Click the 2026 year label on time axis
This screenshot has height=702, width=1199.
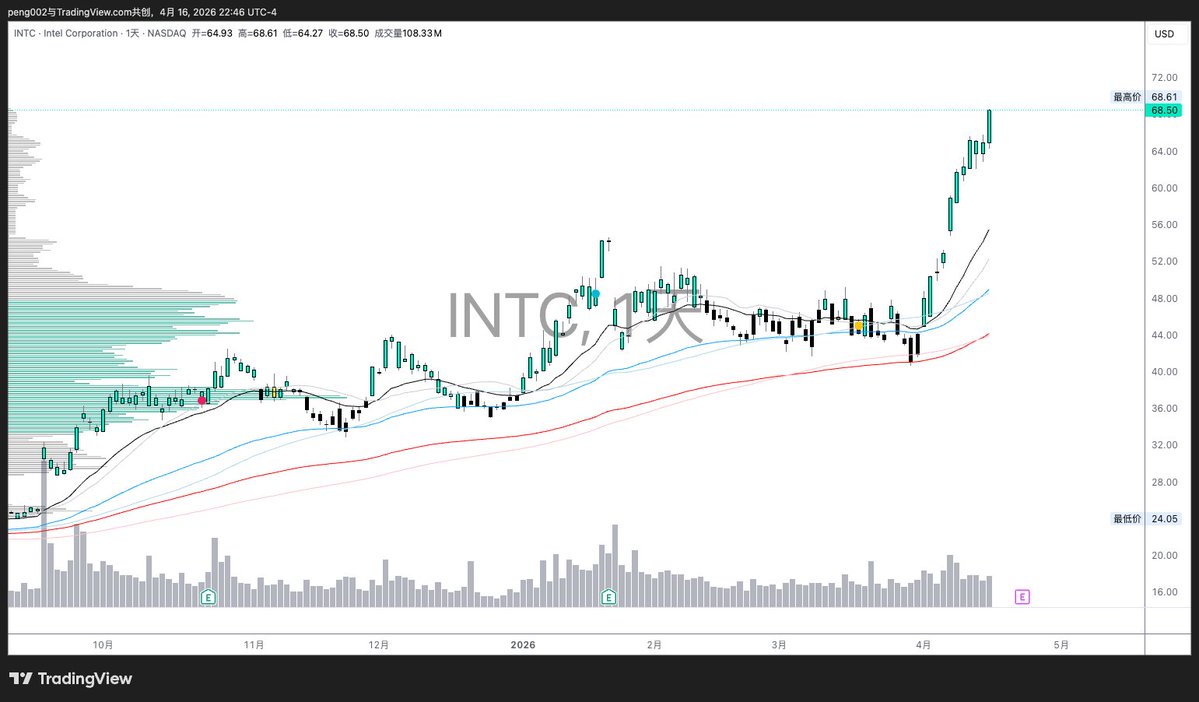click(x=523, y=645)
